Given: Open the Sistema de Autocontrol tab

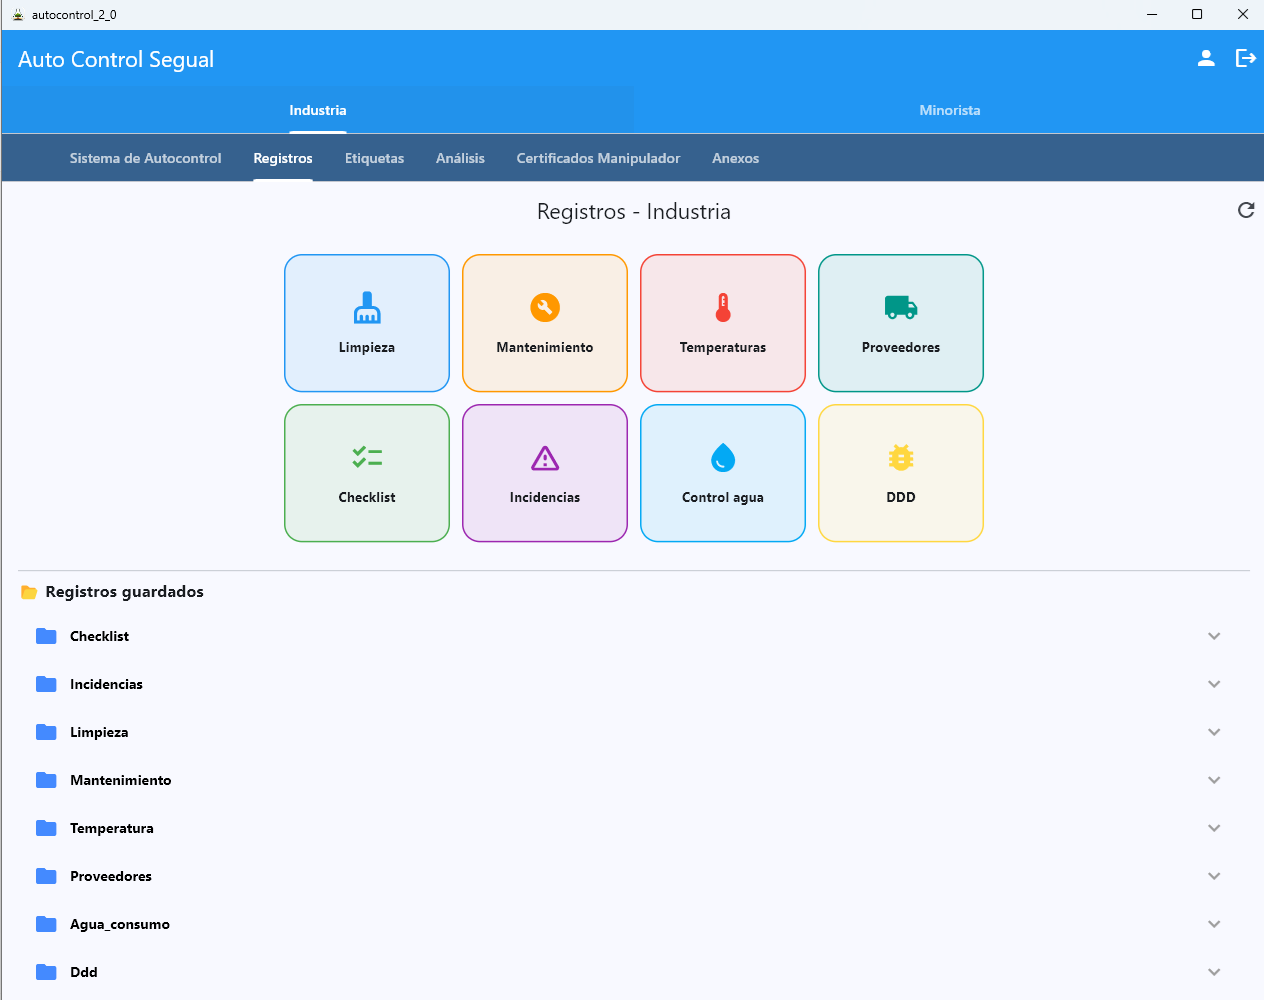Looking at the screenshot, I should (146, 158).
